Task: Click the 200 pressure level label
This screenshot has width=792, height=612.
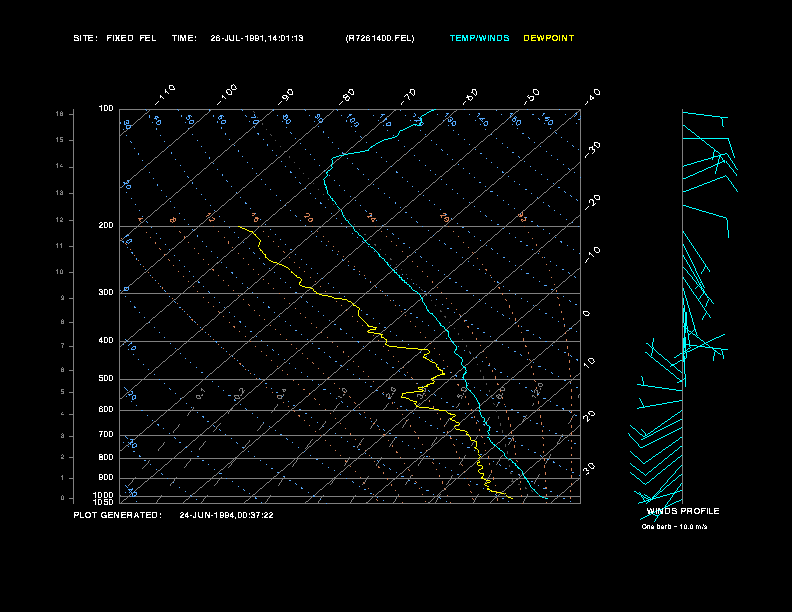Action: [x=106, y=226]
